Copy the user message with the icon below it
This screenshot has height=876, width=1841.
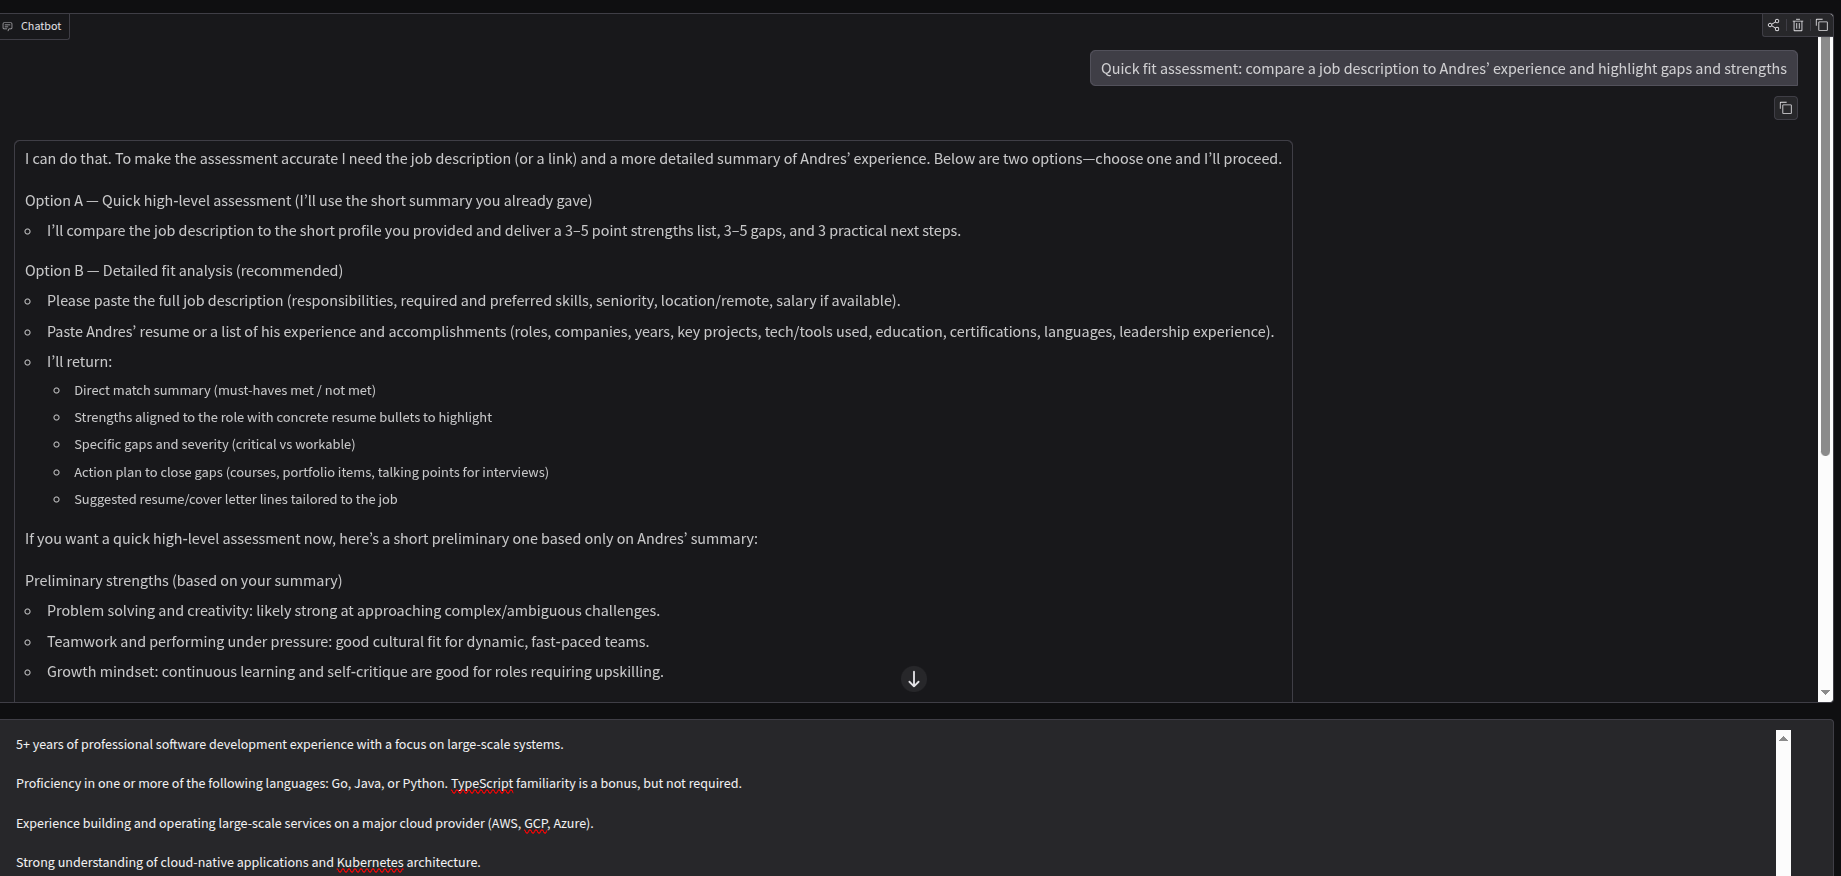pyautogui.click(x=1785, y=108)
